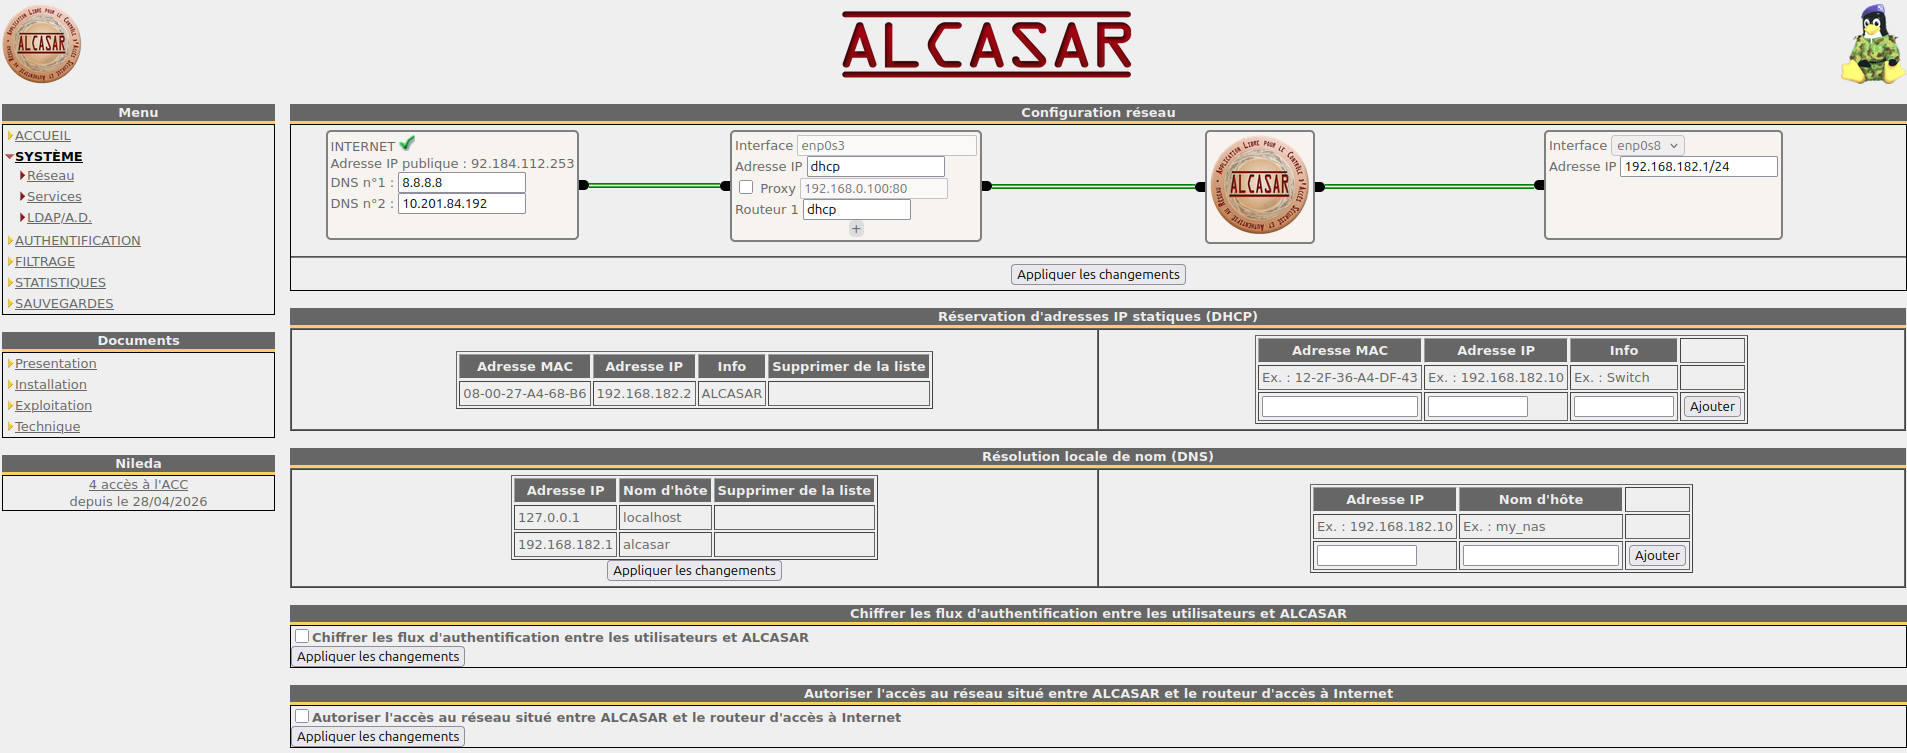Click the delete cell for alcasar DNS row
1907x753 pixels.
click(x=795, y=544)
